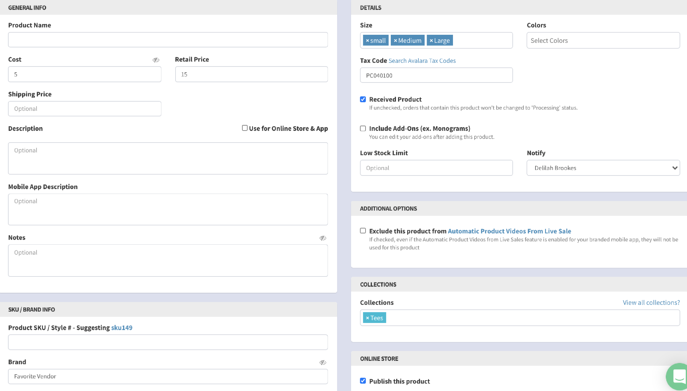Image resolution: width=687 pixels, height=391 pixels.
Task: Toggle visibility icon next to Notes
Action: 322,238
